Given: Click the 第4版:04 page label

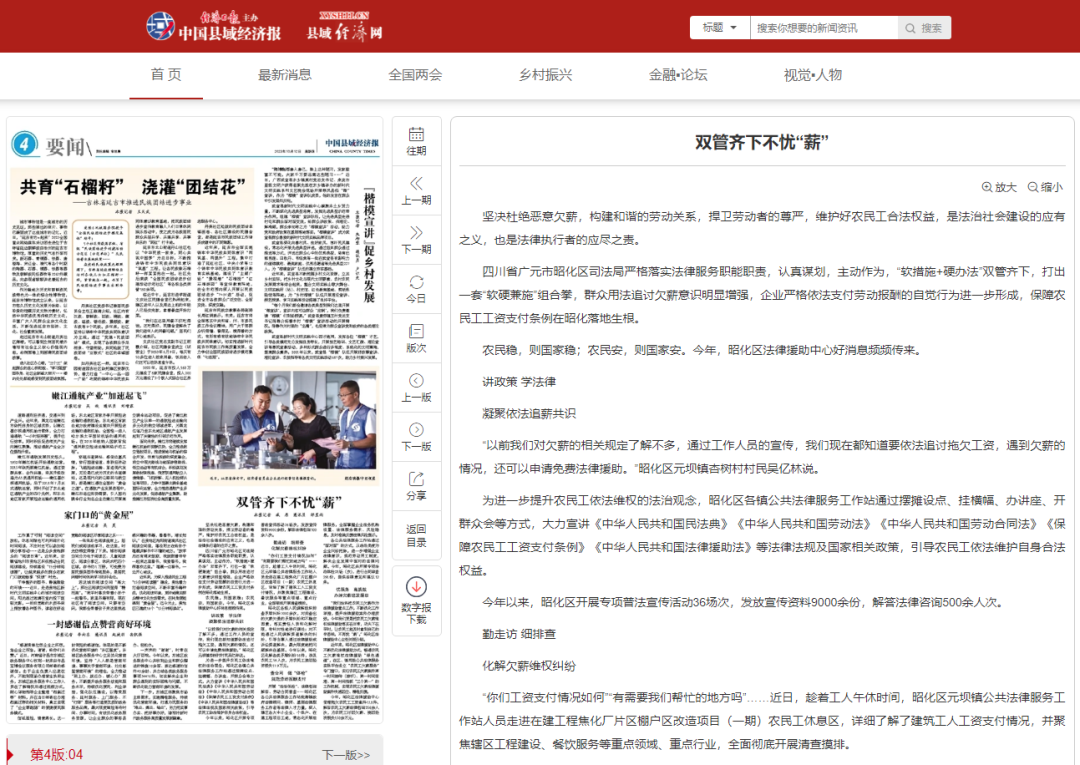Looking at the screenshot, I should [x=56, y=755].
